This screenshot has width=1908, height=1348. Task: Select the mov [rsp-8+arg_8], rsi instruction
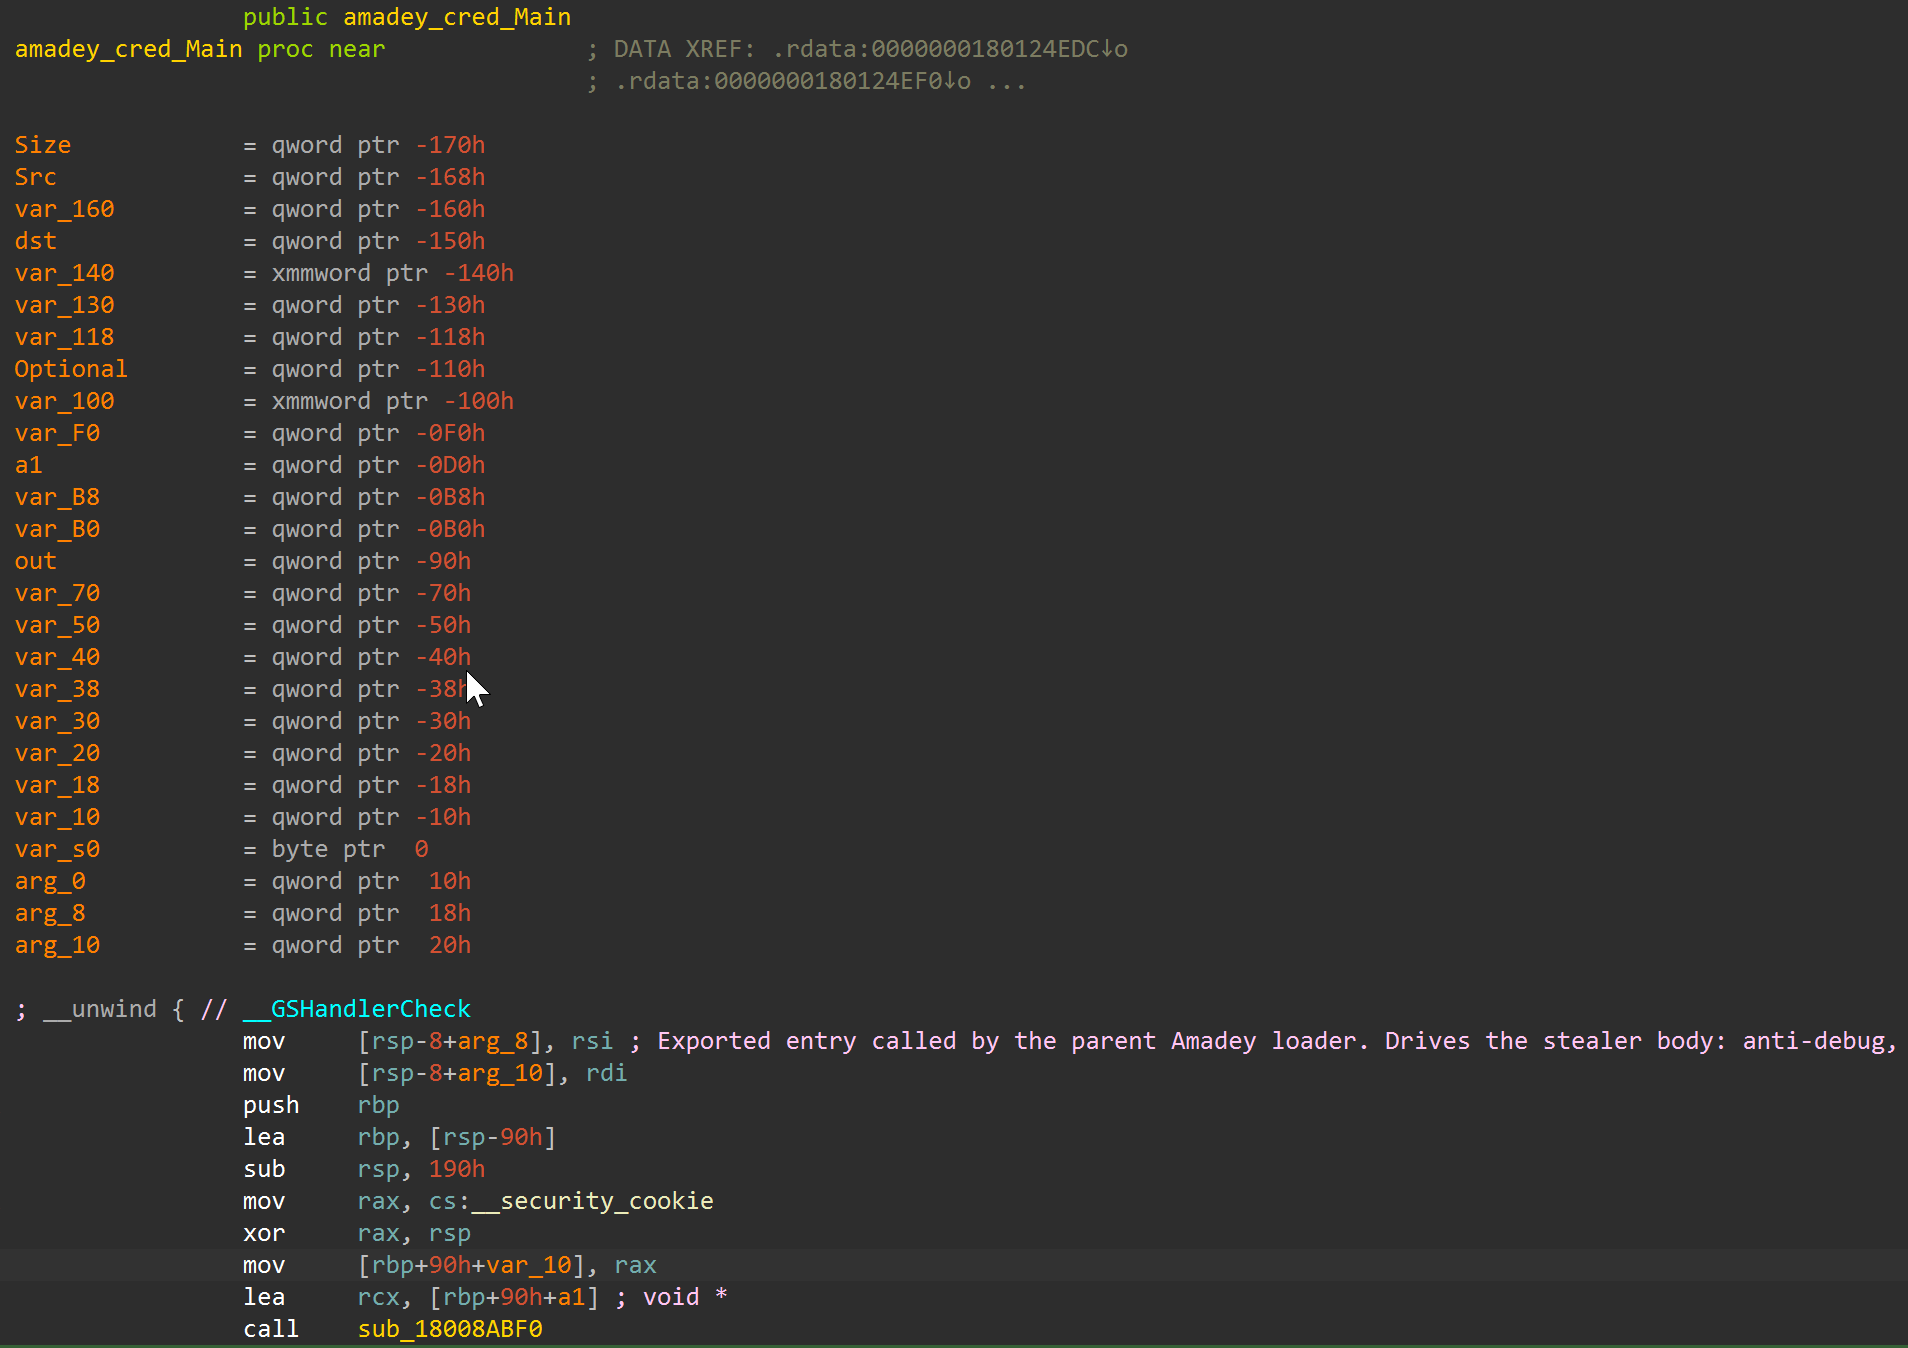[428, 1041]
